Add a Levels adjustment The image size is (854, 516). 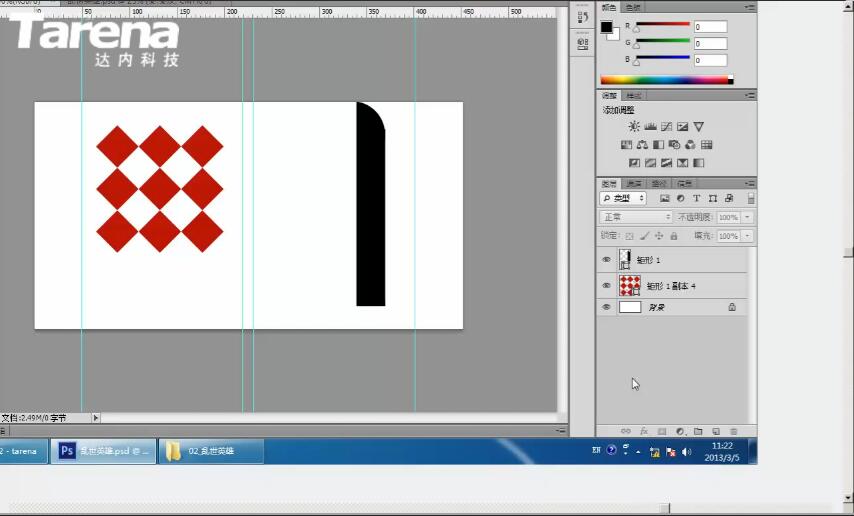(x=650, y=126)
